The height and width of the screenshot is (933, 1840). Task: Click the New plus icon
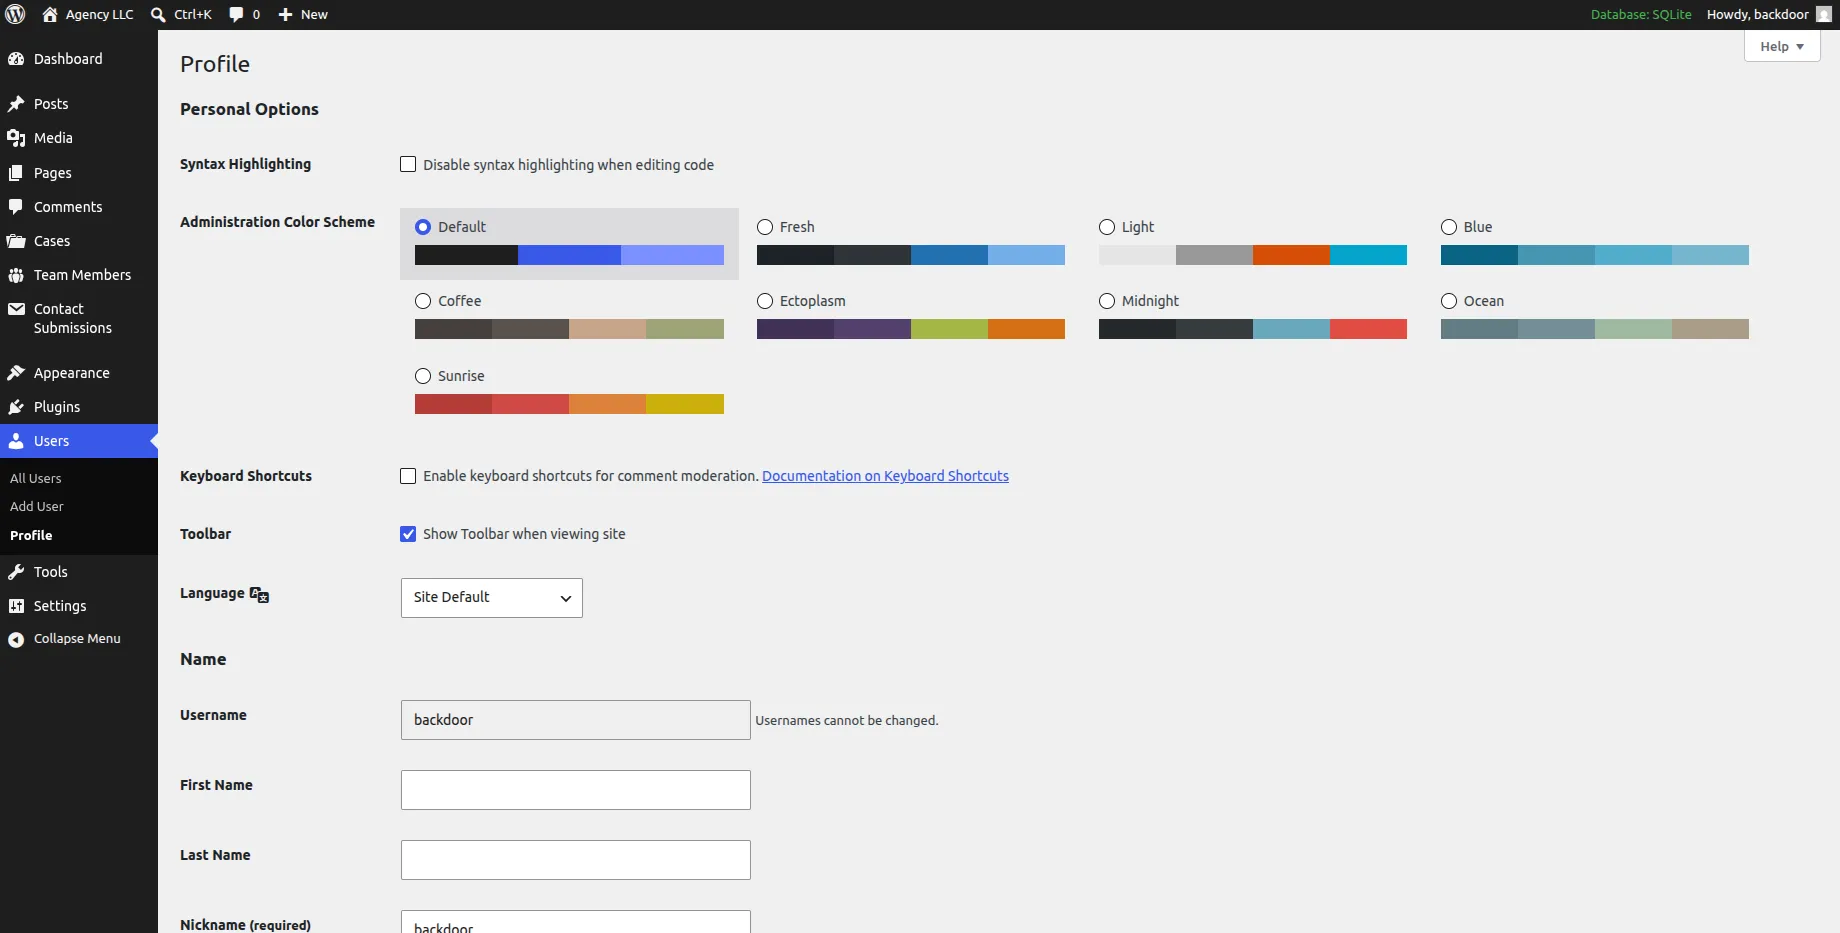pos(285,14)
